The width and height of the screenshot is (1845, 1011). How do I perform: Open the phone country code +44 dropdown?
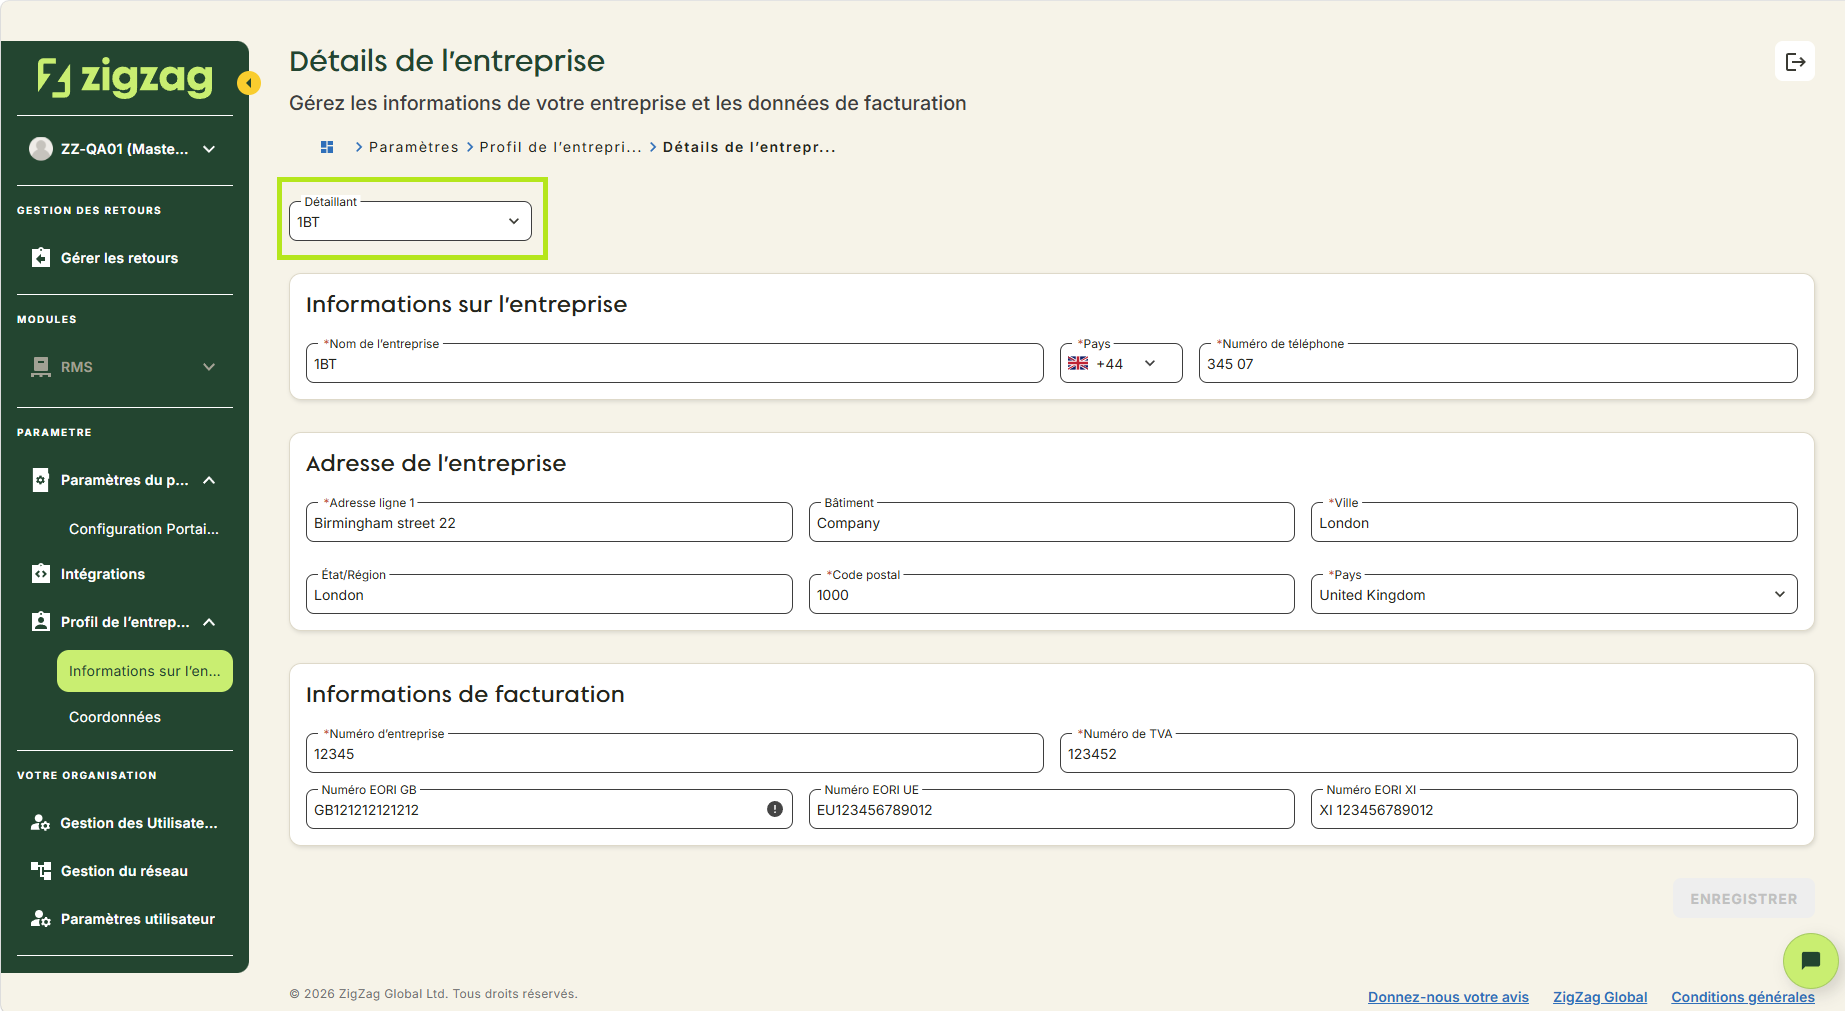1120,363
